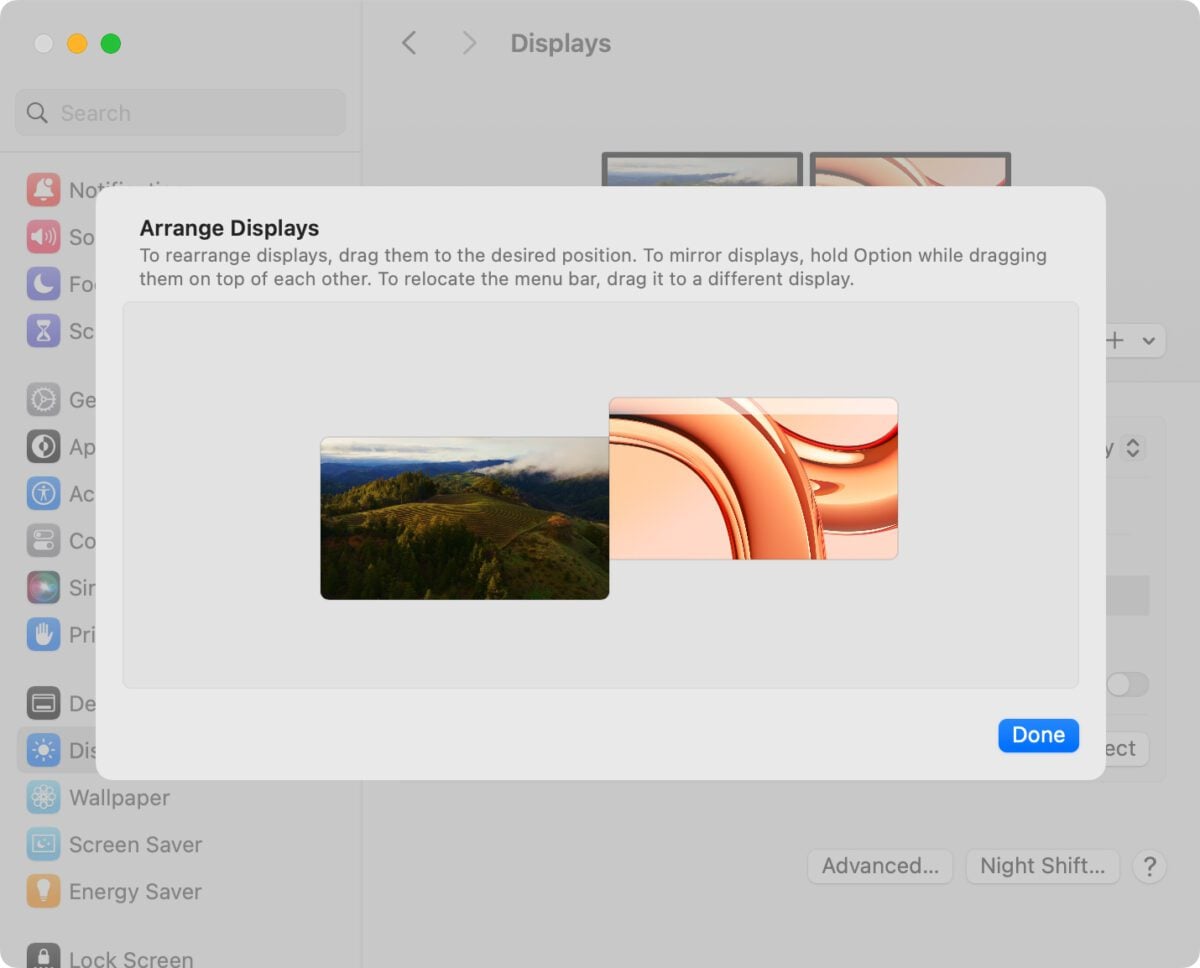
Task: Click the back arrow next to Displays
Action: 410,43
